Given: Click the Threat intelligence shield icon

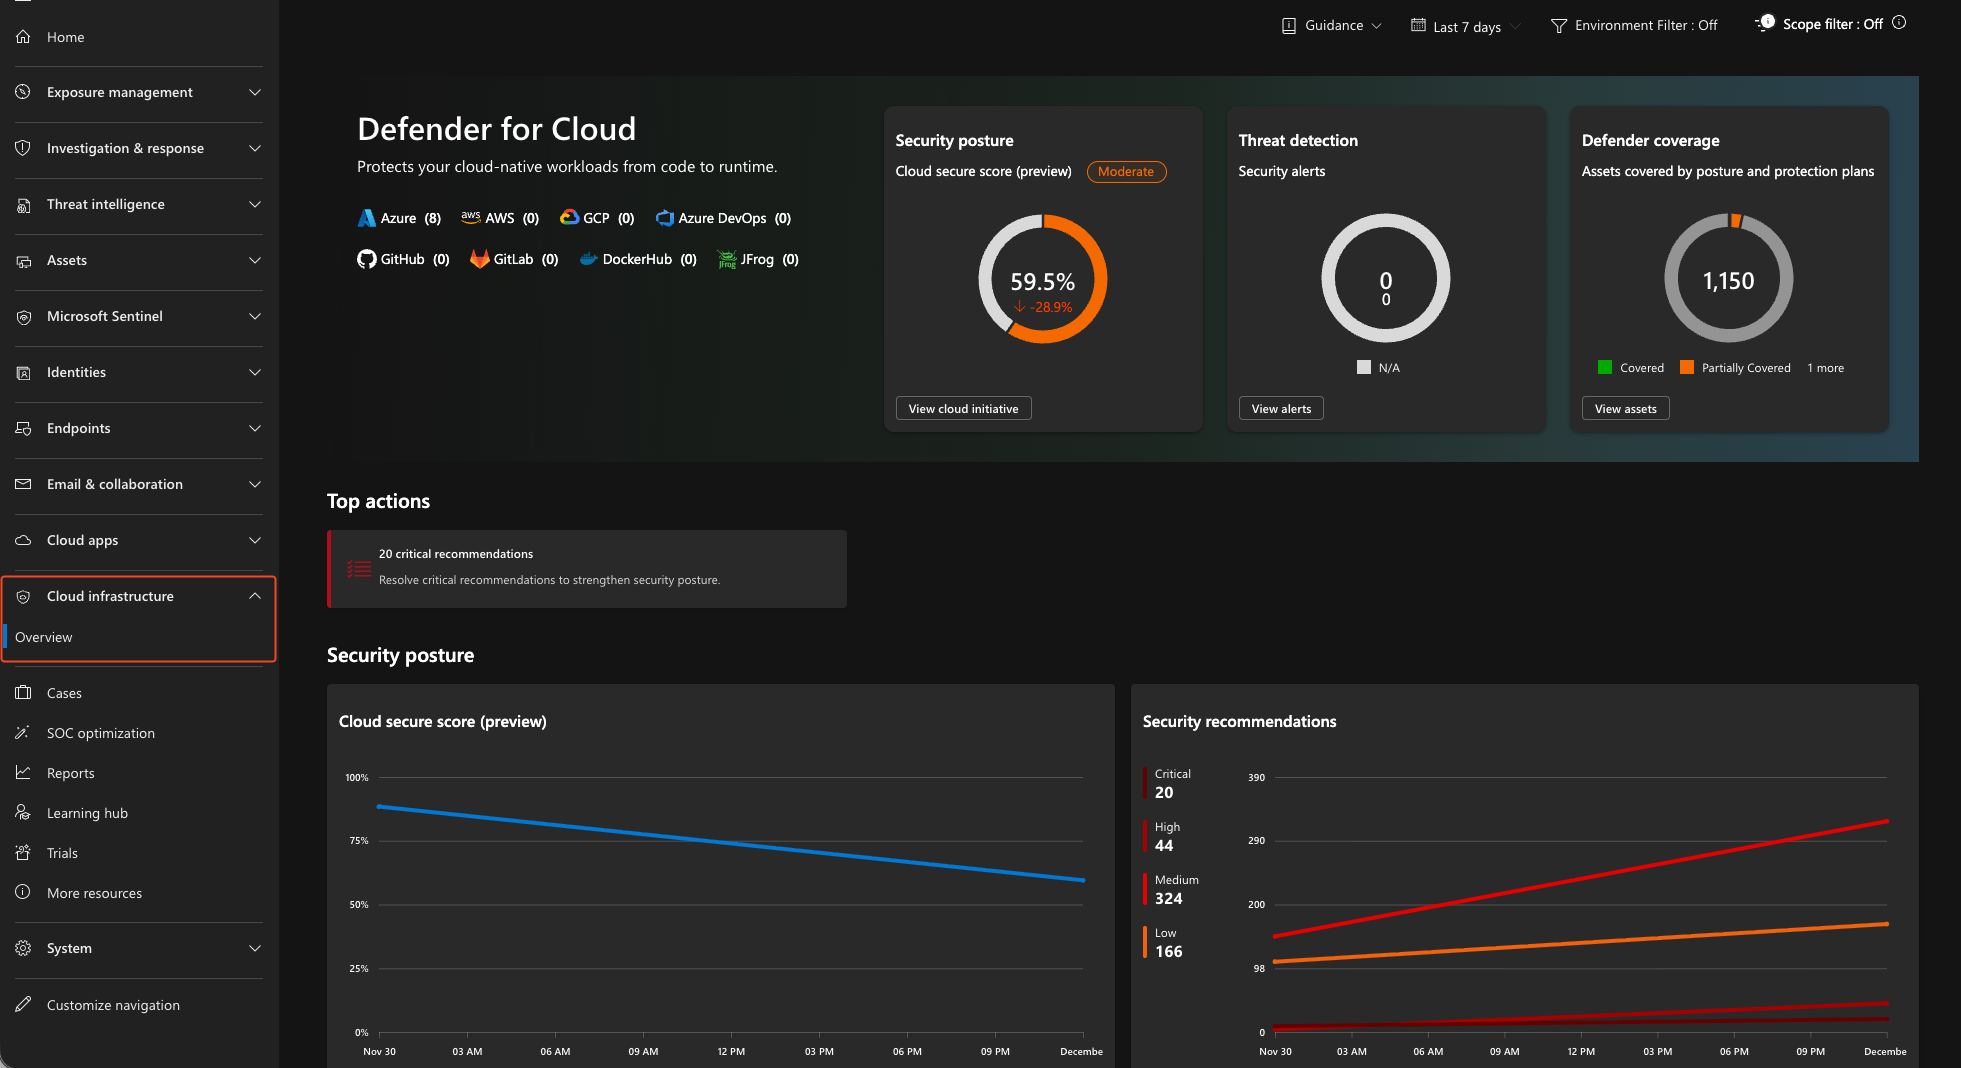Looking at the screenshot, I should point(23,204).
